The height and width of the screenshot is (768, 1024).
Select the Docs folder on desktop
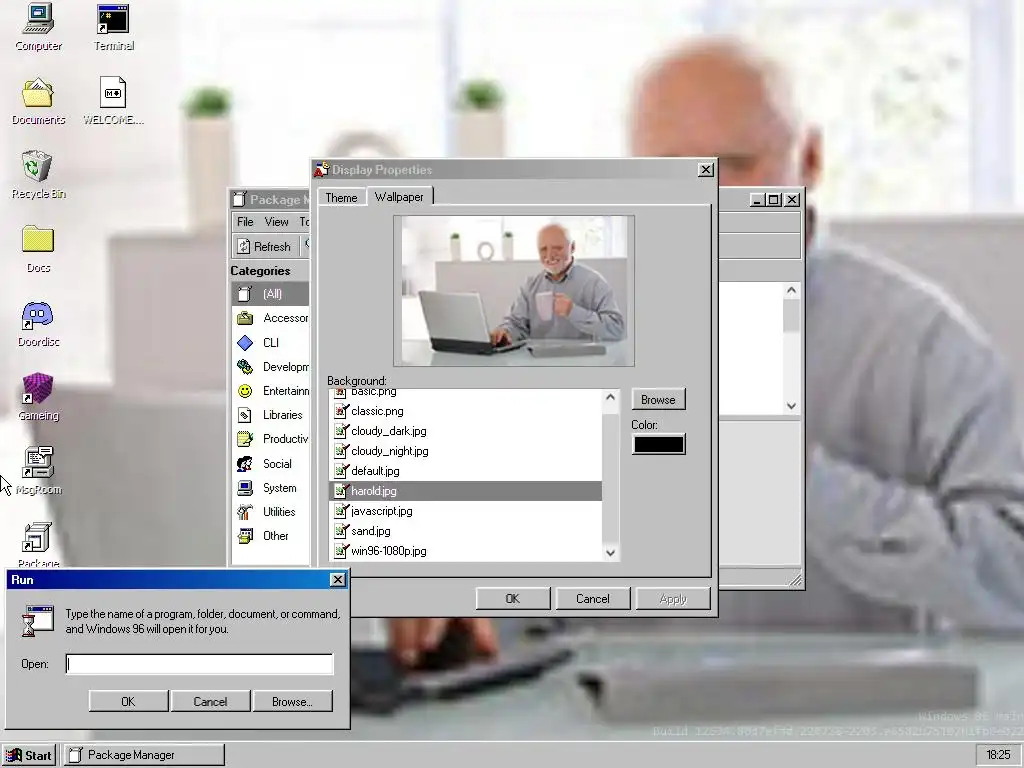coord(38,249)
